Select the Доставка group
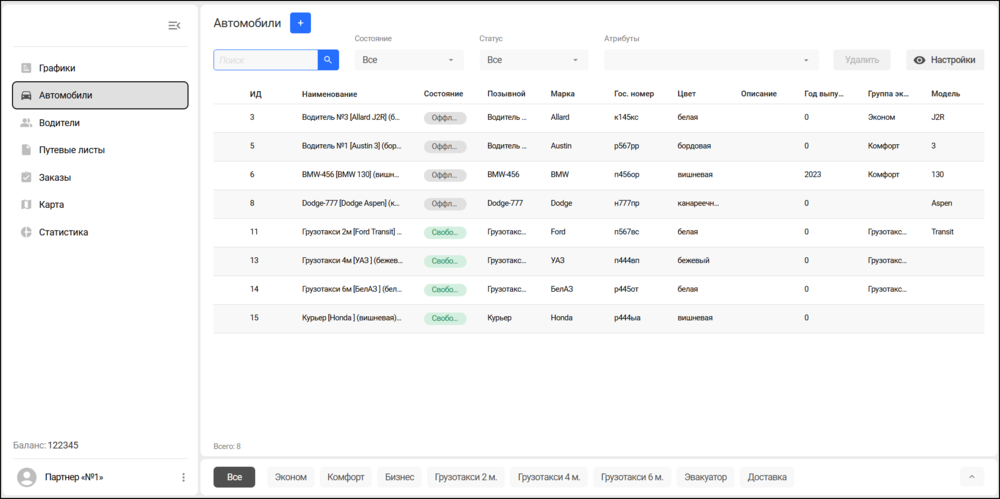The image size is (1000, 499). click(767, 477)
